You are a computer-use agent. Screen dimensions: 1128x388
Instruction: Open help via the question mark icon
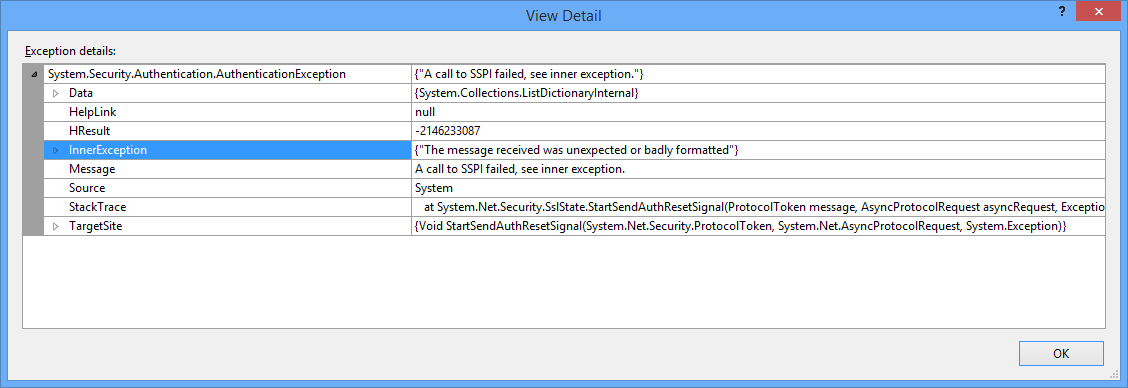[x=1062, y=12]
